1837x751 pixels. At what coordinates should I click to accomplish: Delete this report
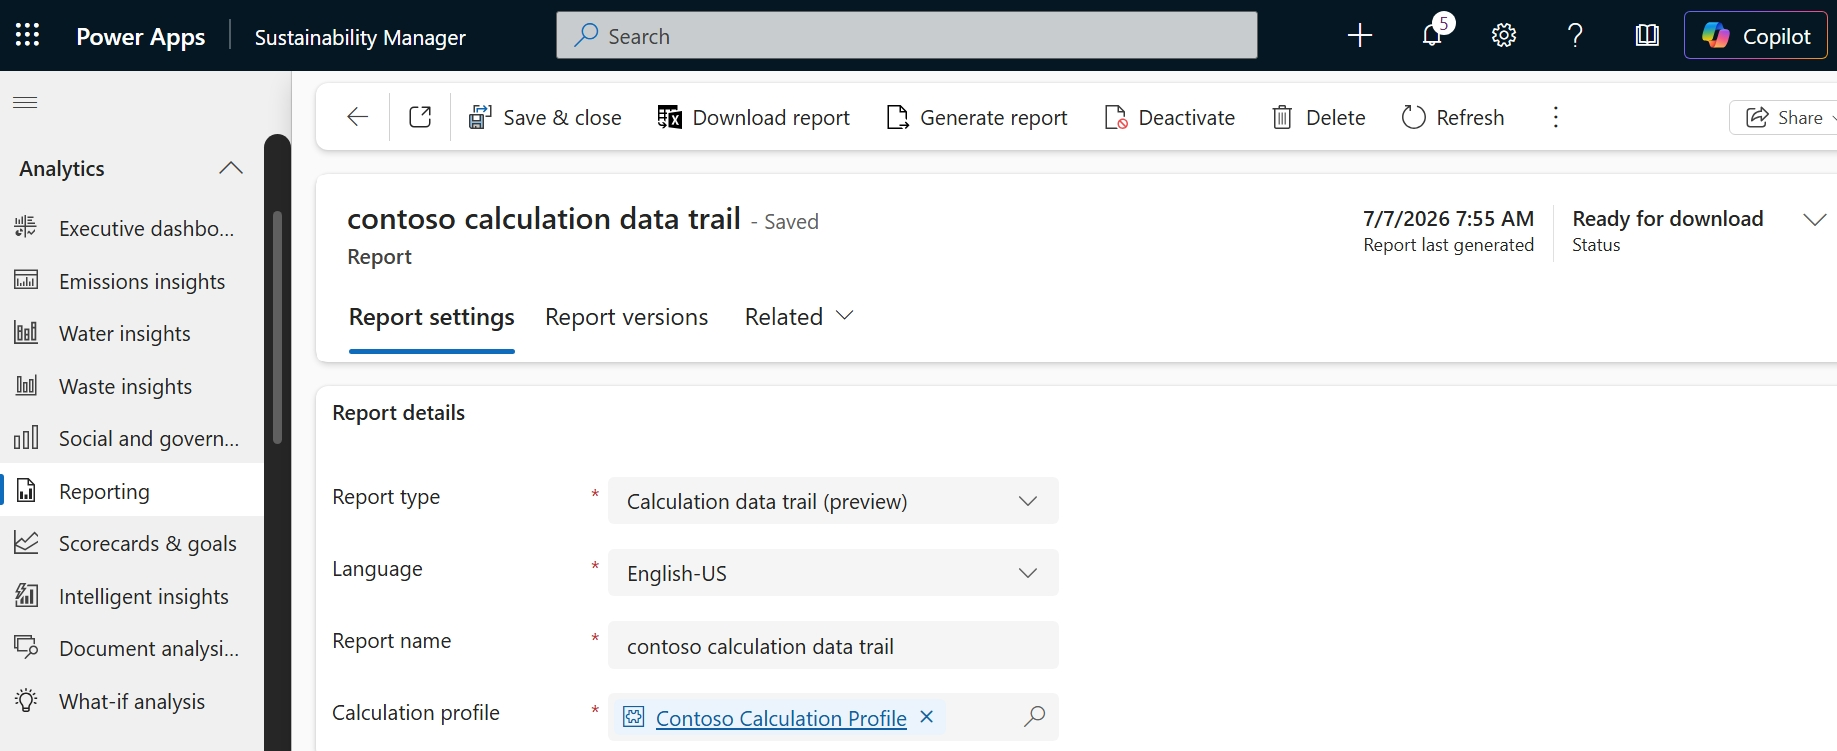(x=1318, y=117)
